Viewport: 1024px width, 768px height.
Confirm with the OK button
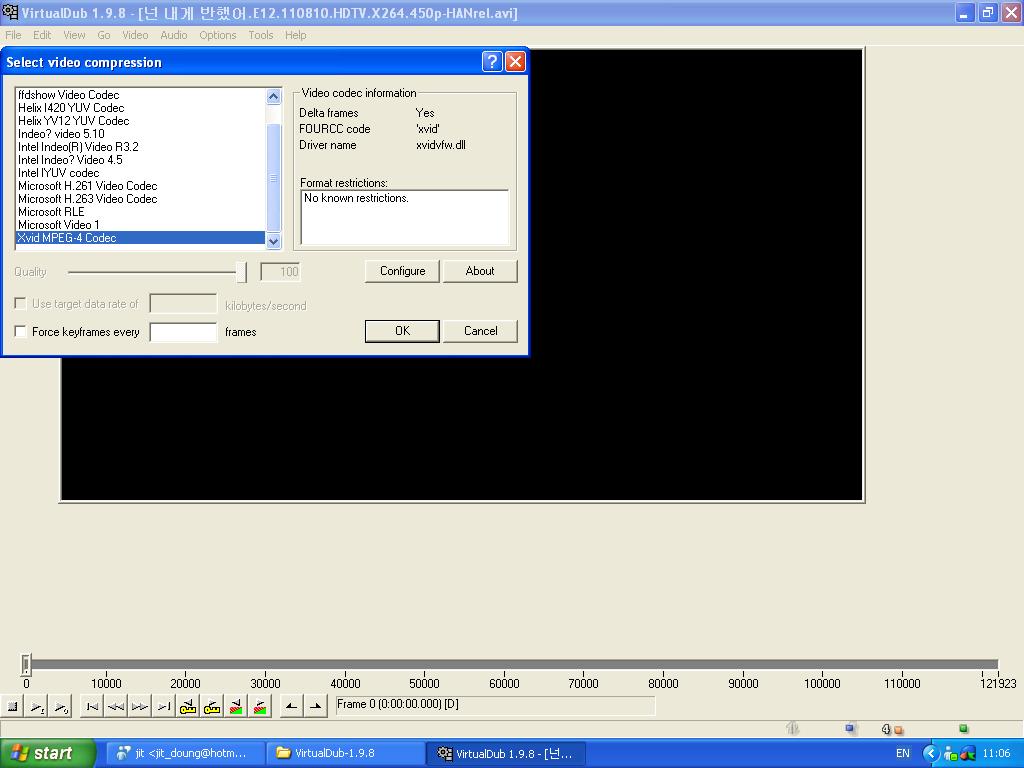coord(402,331)
